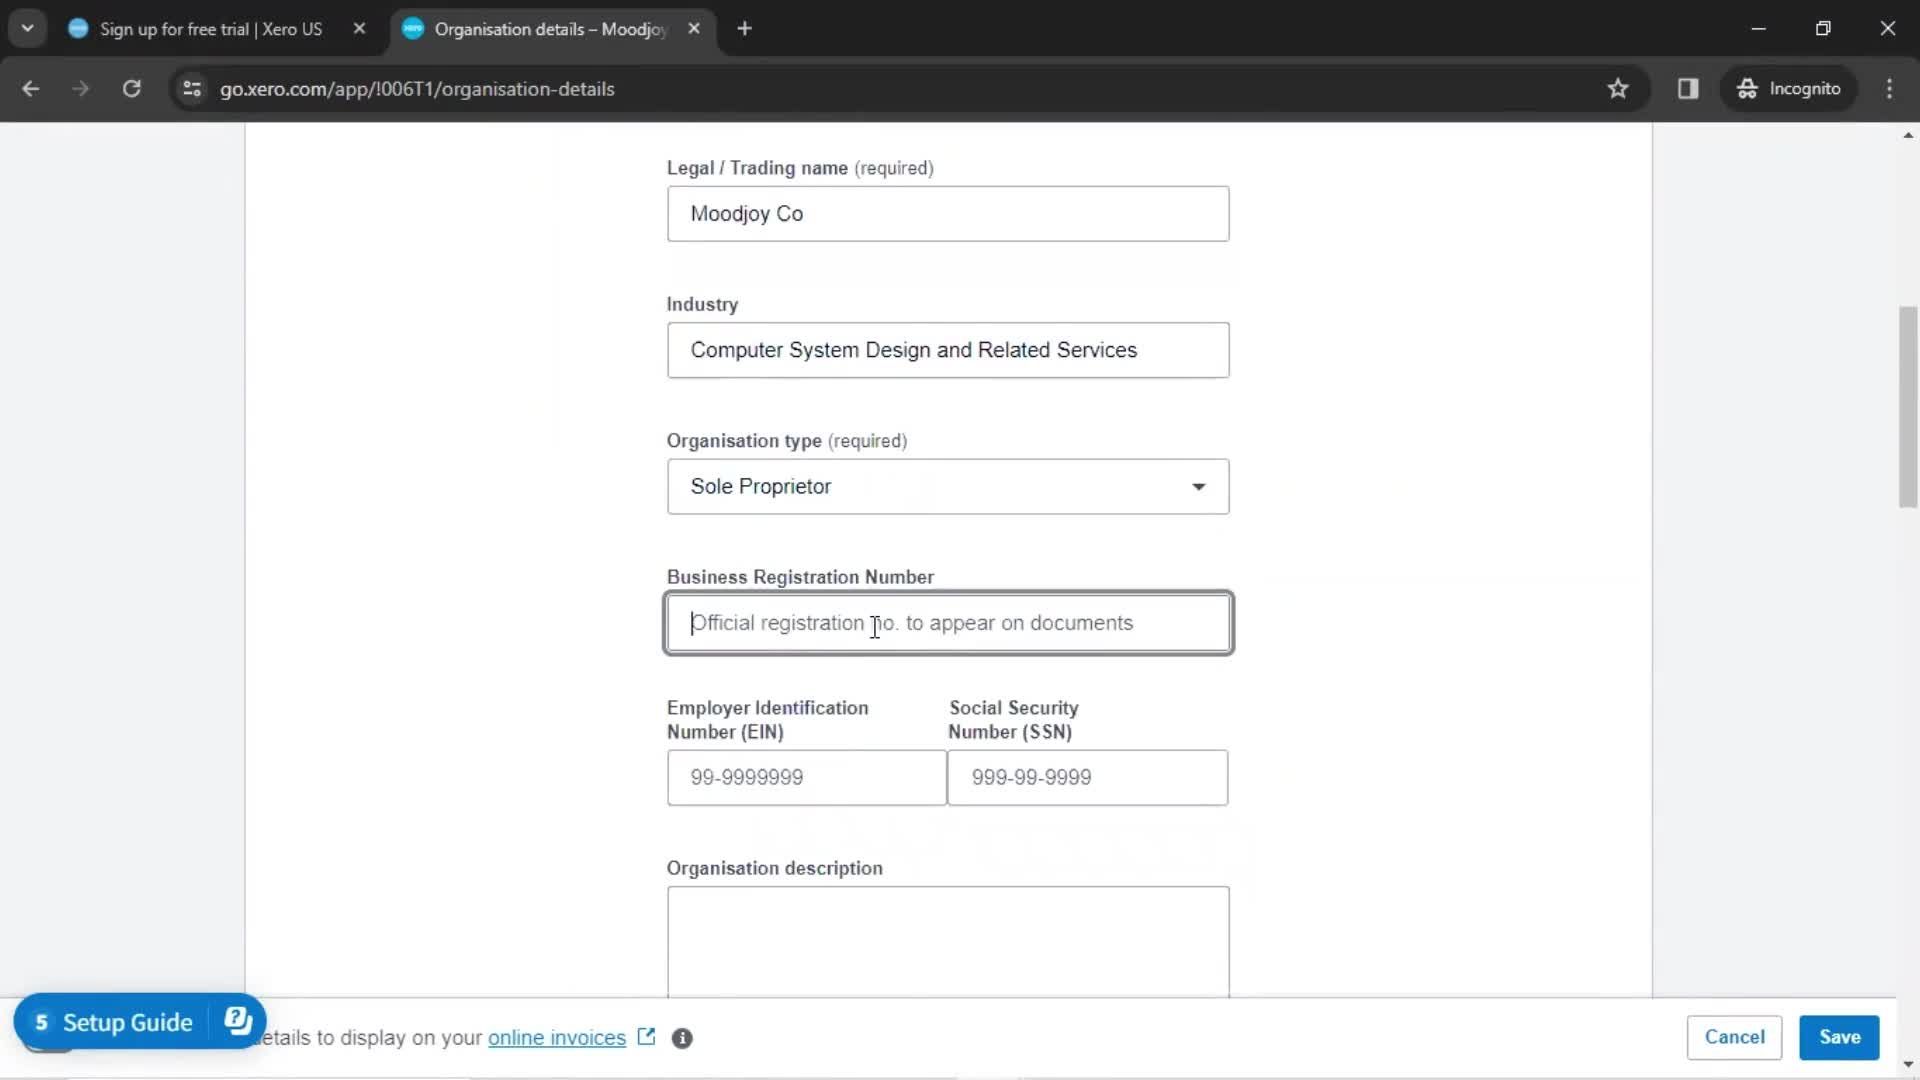Screen dimensions: 1920x1080
Task: Click the scrollbar down arrow
Action: 1908,1065
